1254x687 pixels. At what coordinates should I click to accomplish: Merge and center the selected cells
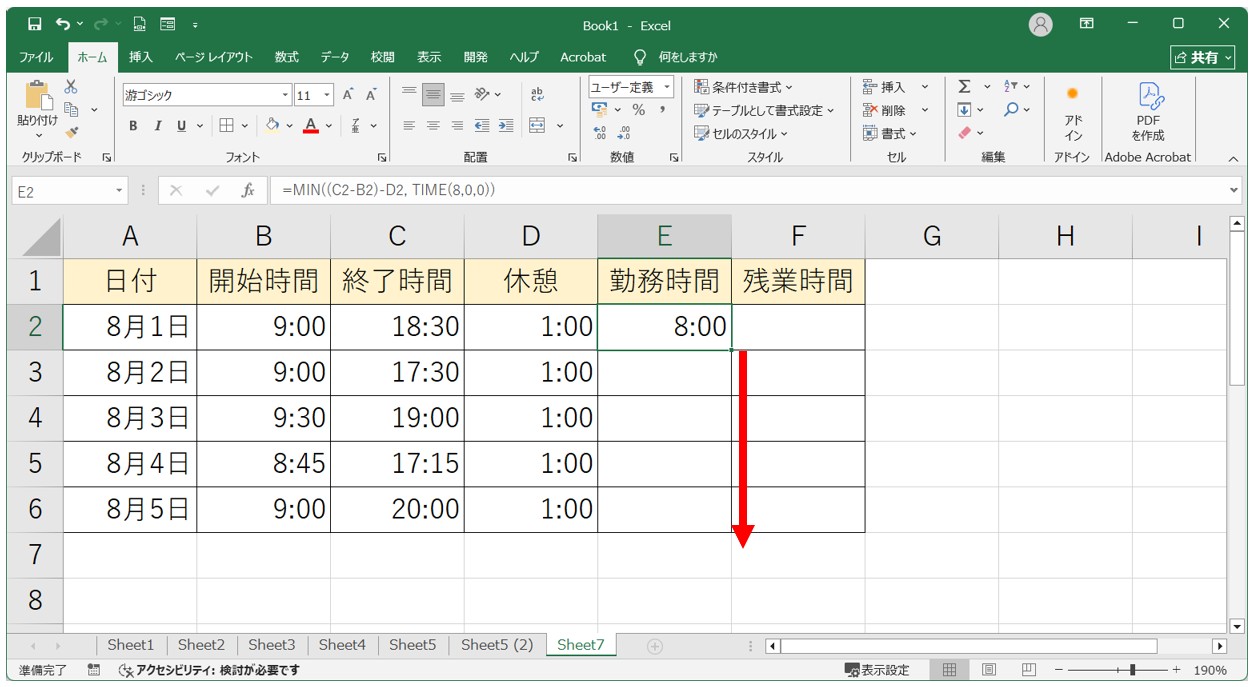538,126
